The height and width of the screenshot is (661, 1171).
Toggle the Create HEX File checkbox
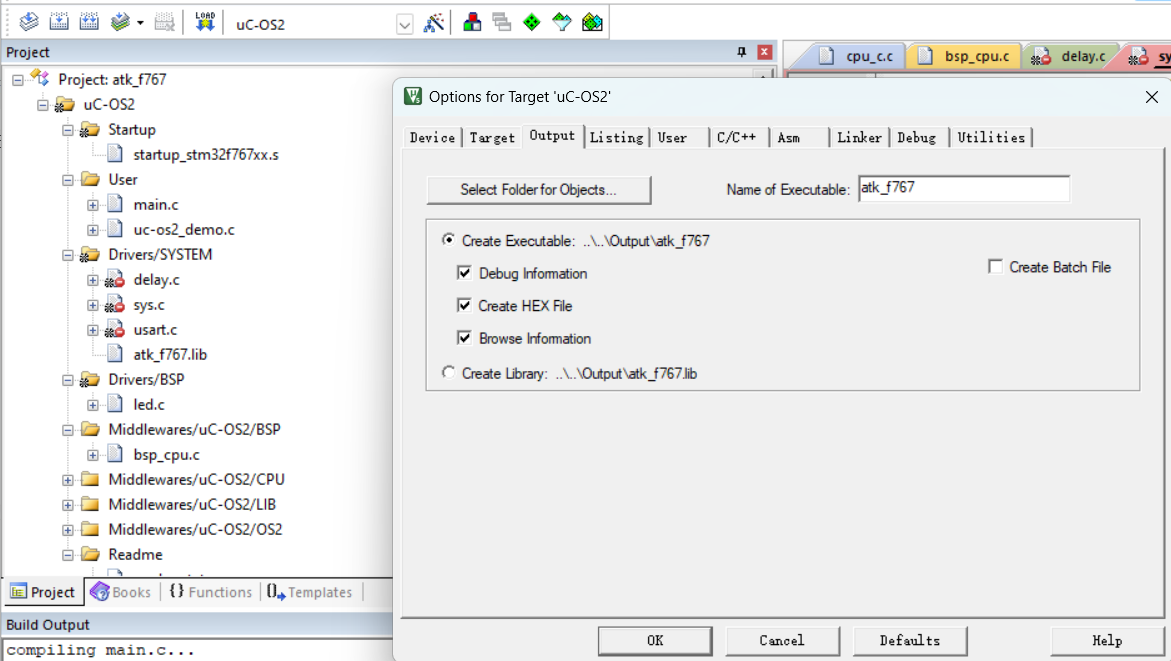coord(464,306)
